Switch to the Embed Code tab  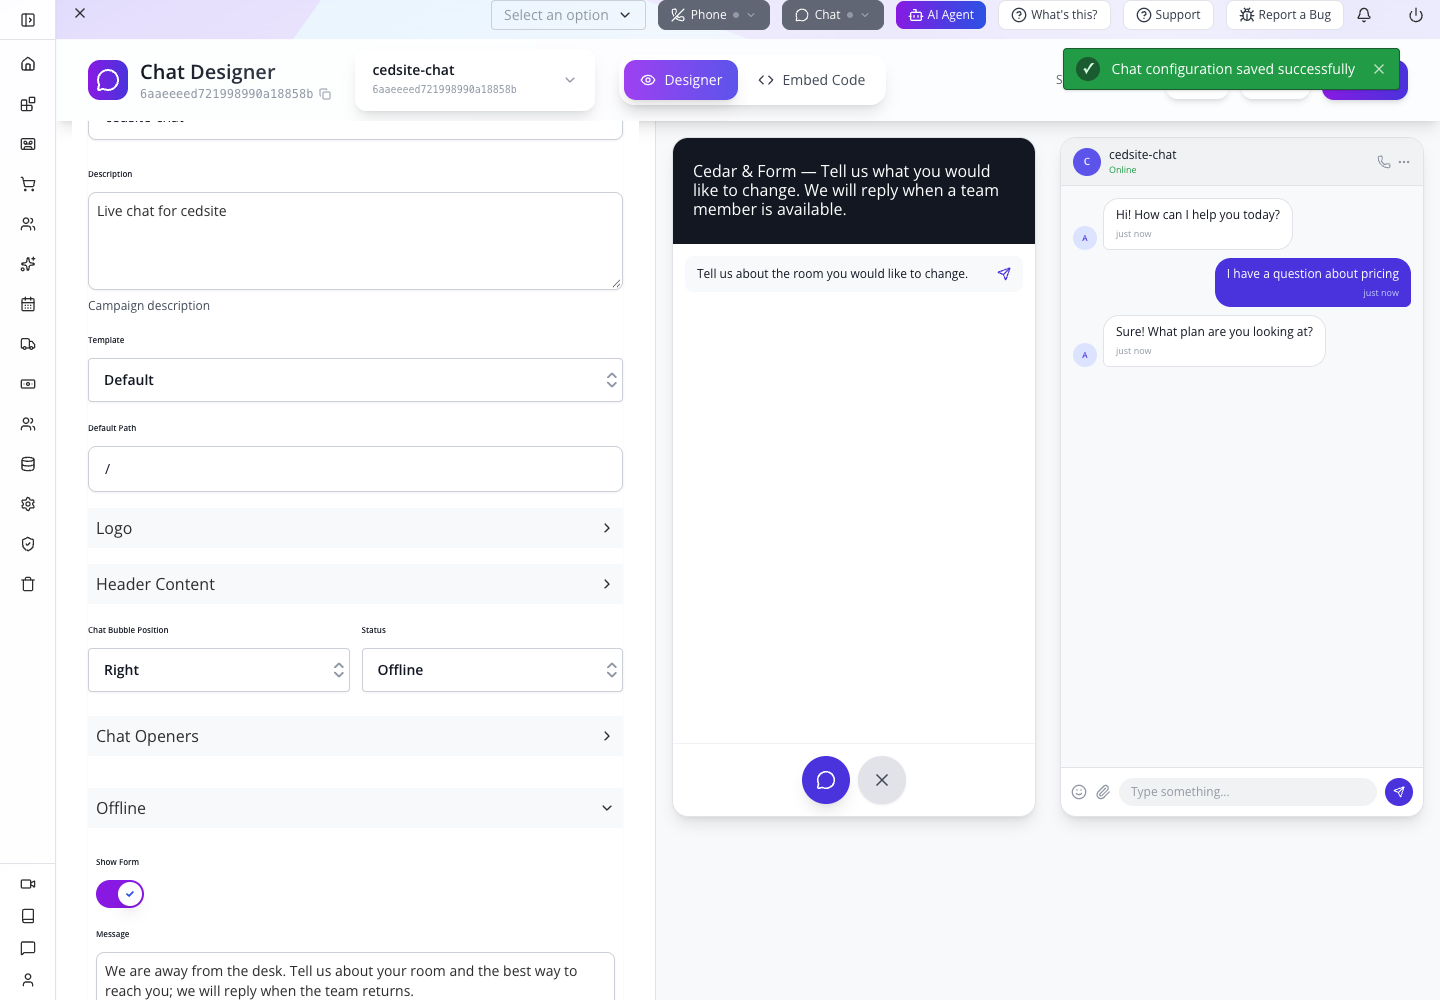pos(812,80)
